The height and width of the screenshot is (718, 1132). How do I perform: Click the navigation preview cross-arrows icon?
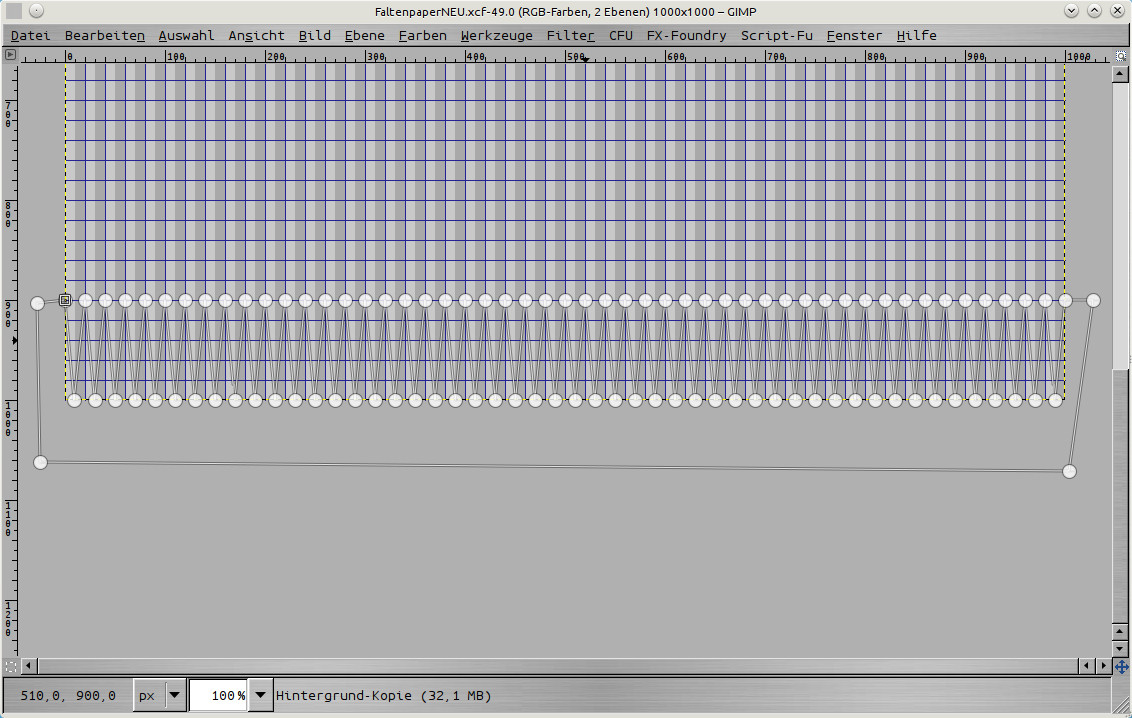pos(1121,666)
